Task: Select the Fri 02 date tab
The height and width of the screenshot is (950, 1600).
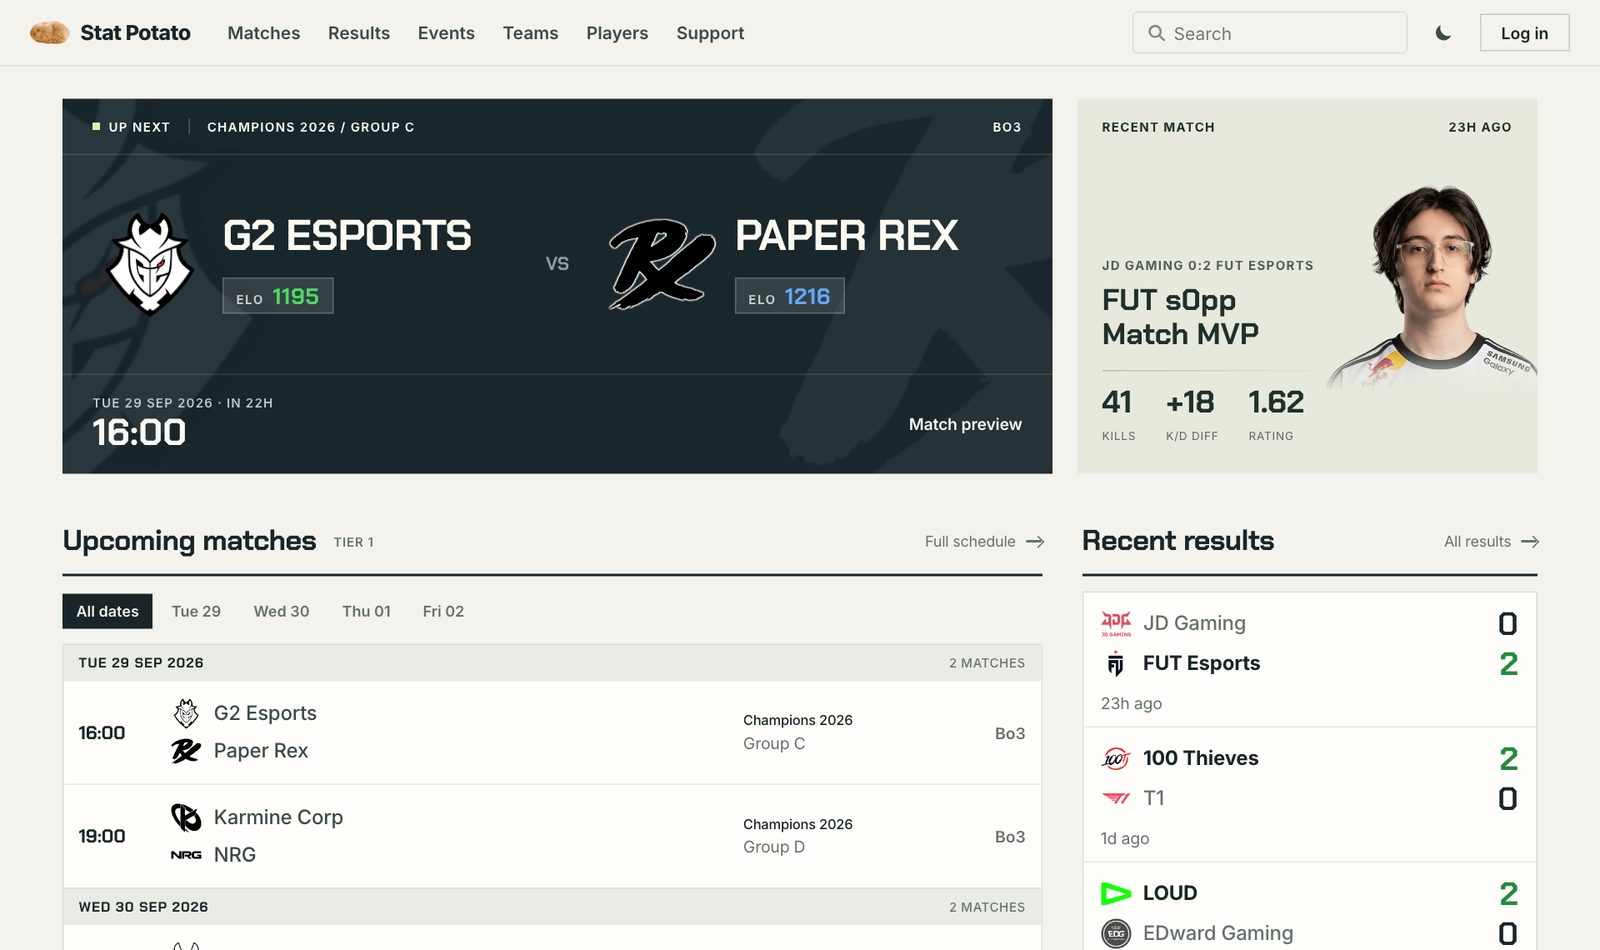Action: tap(443, 611)
